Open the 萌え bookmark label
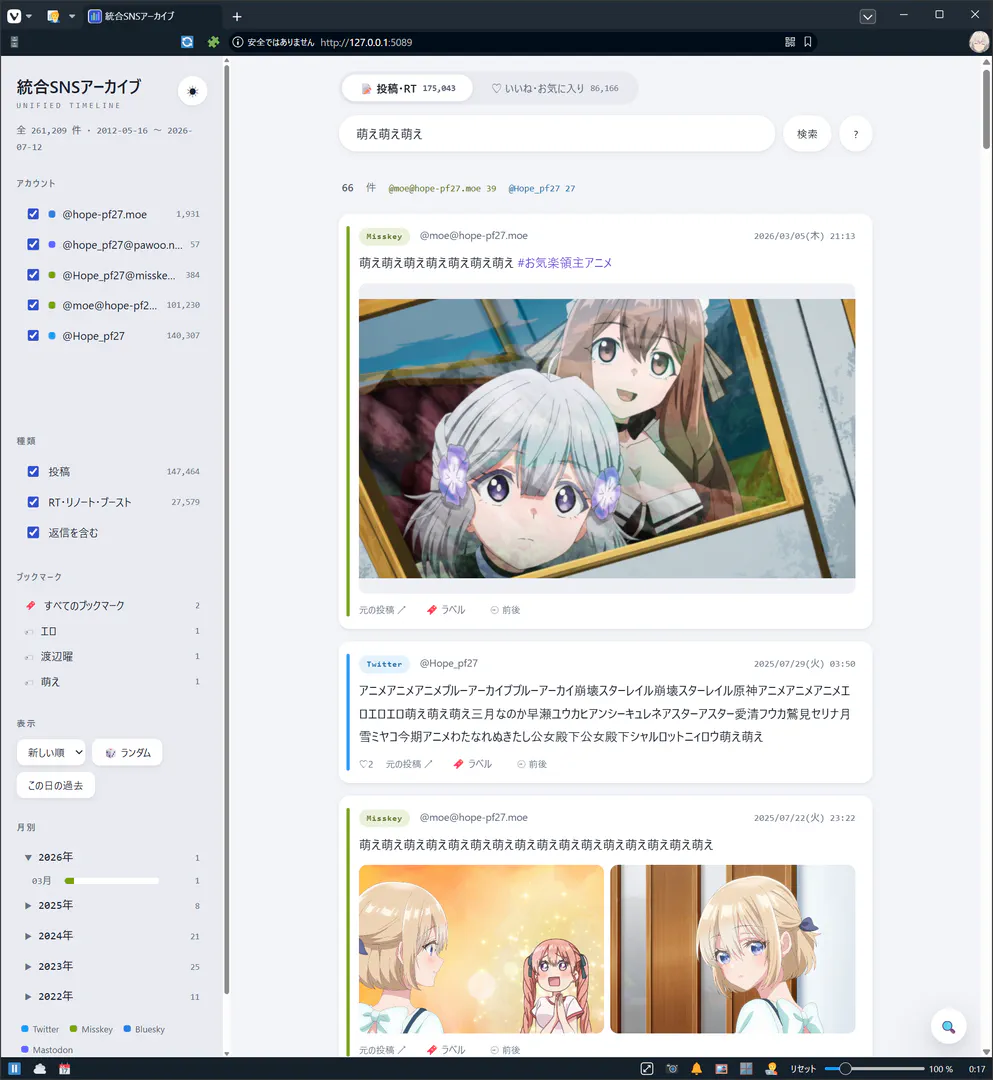 click(x=112, y=681)
